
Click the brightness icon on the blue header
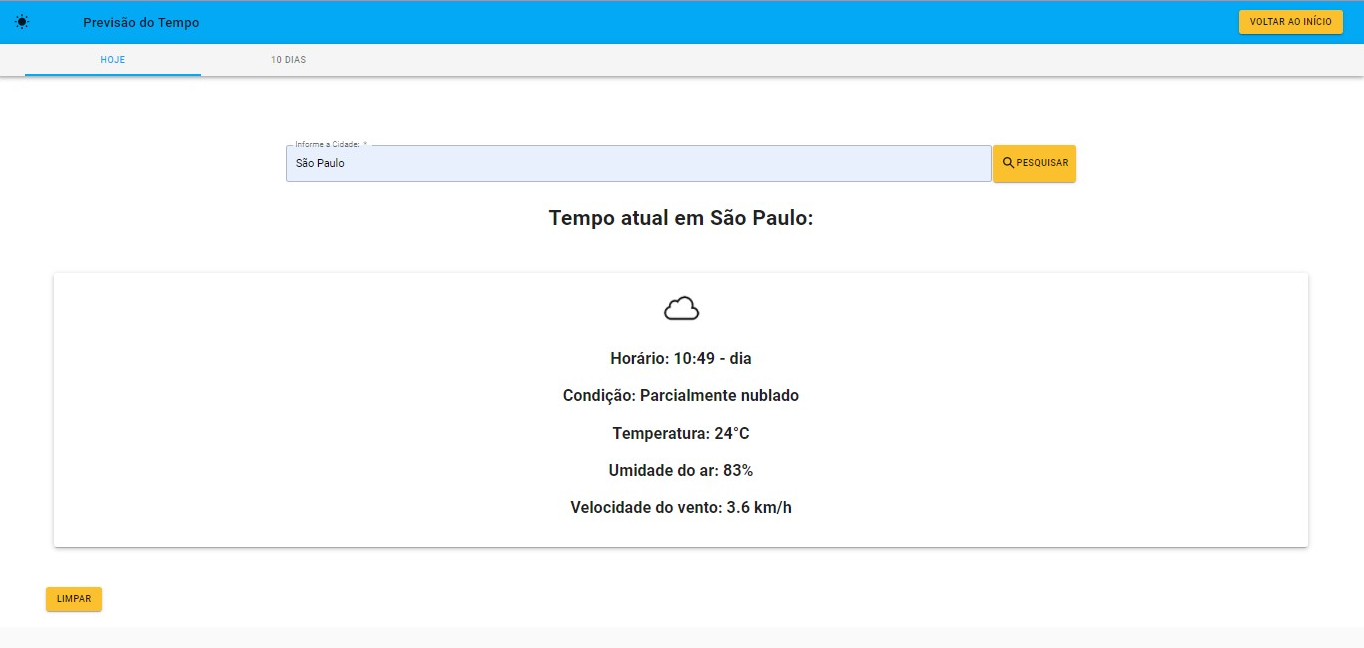pyautogui.click(x=22, y=21)
